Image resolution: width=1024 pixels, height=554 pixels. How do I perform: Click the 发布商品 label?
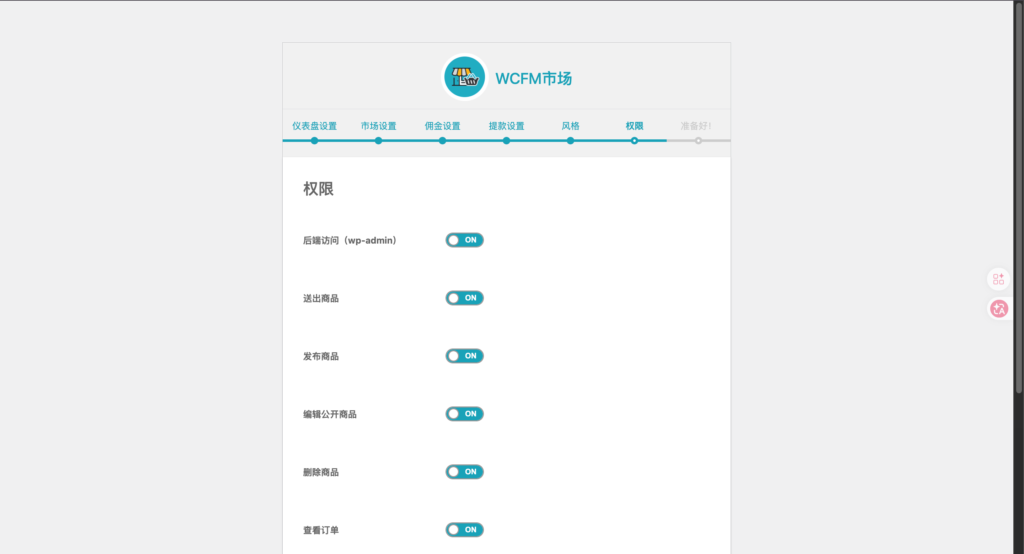321,356
